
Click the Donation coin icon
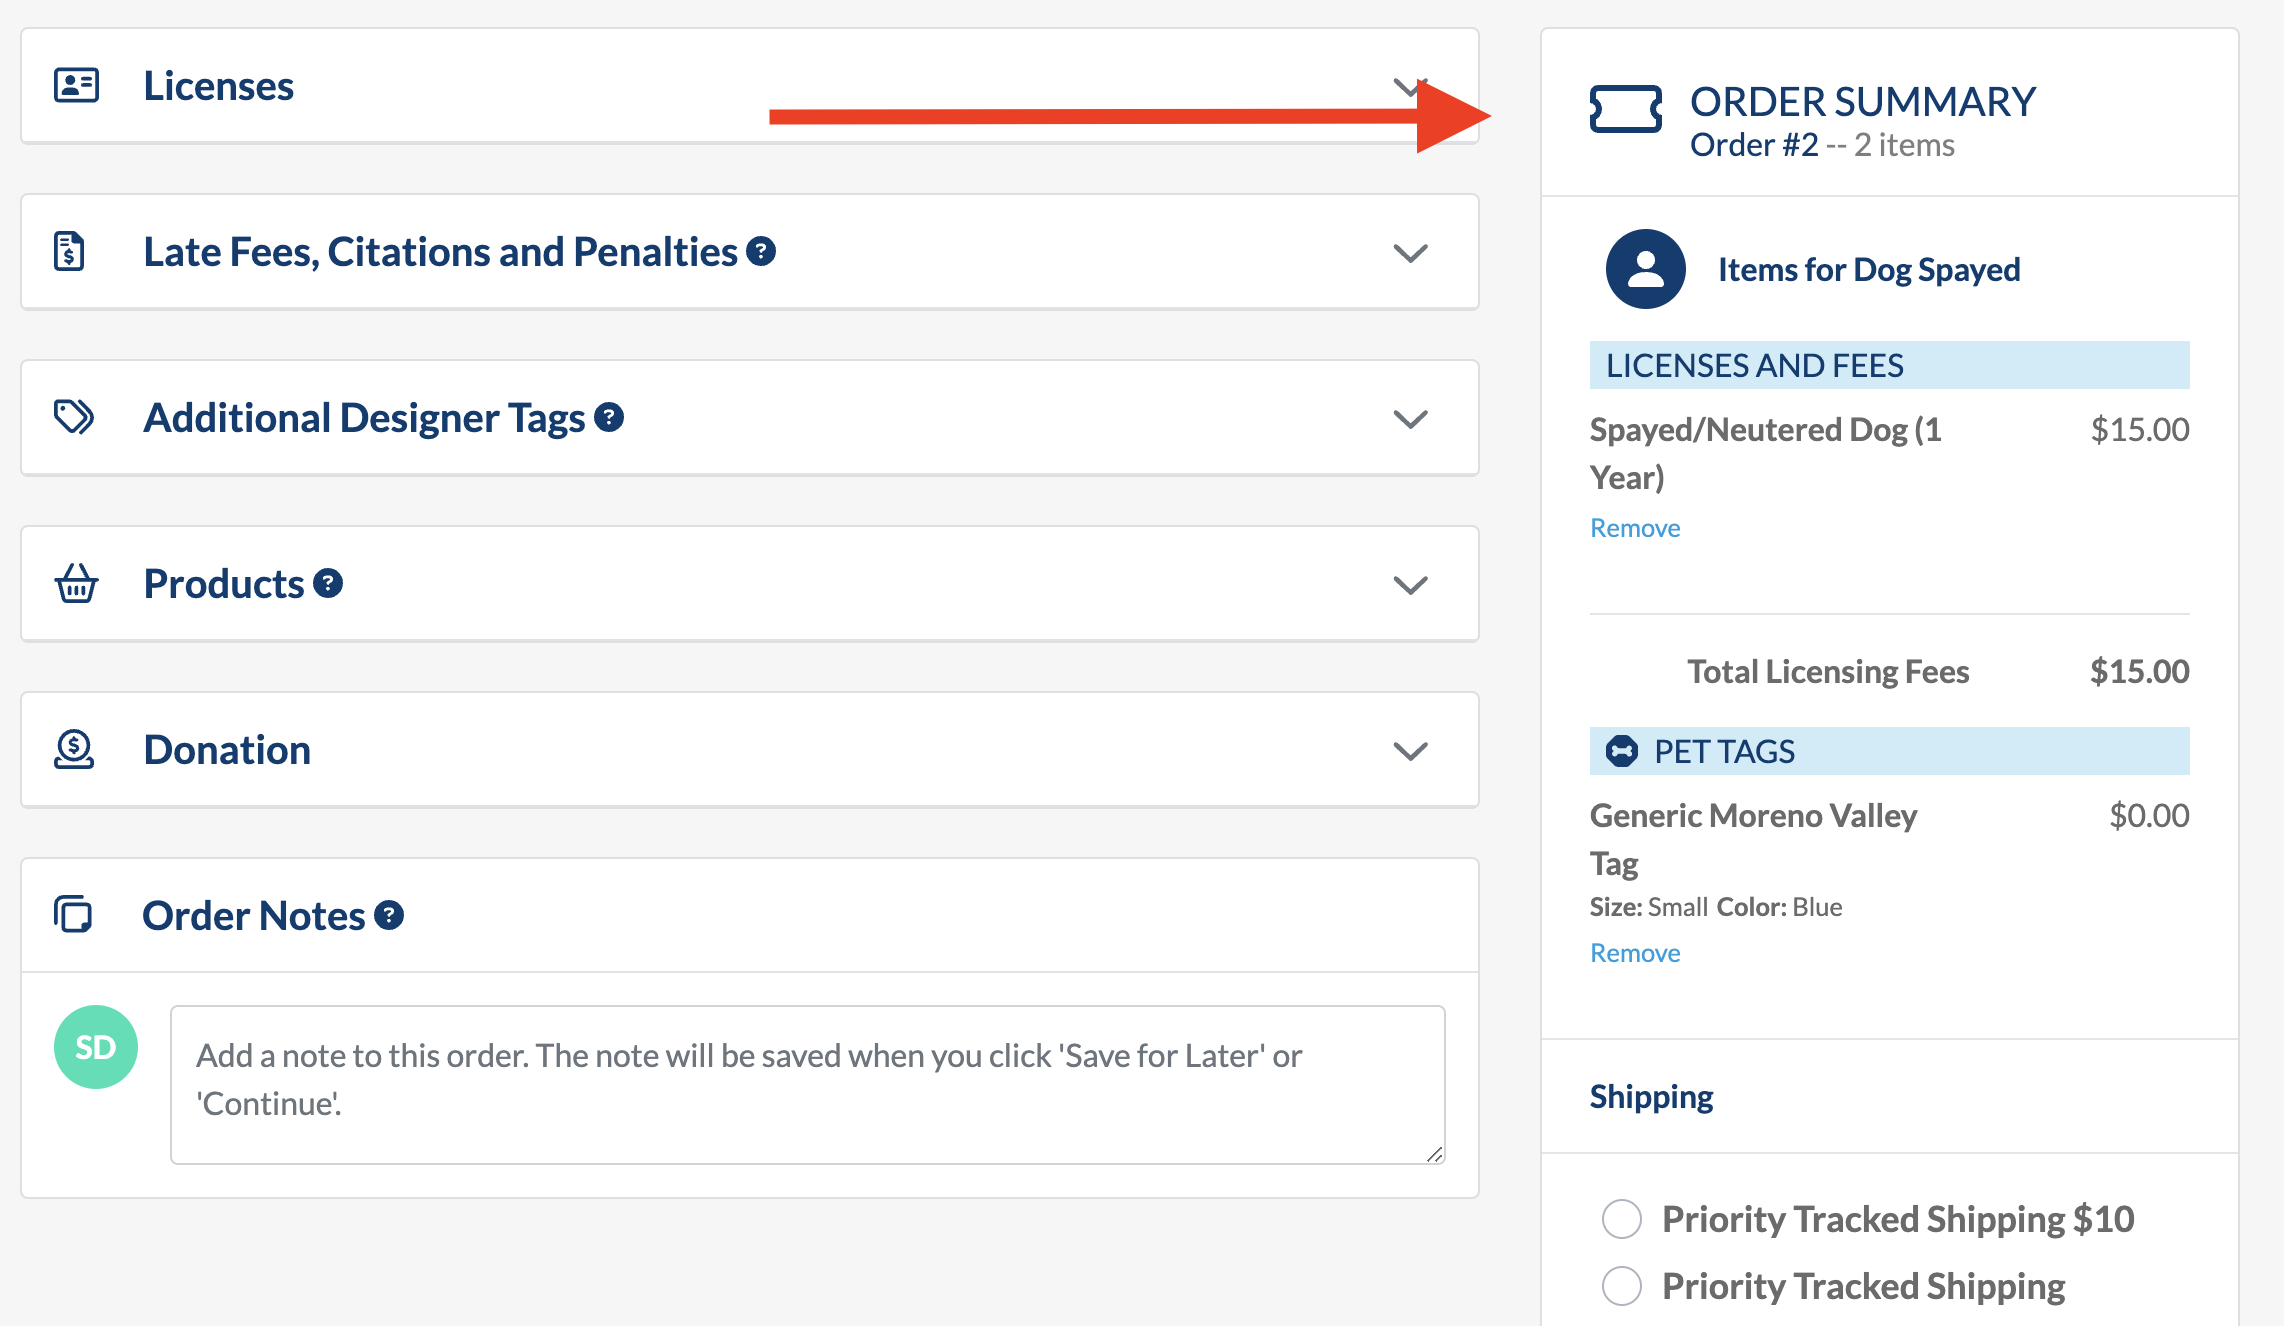pos(74,750)
